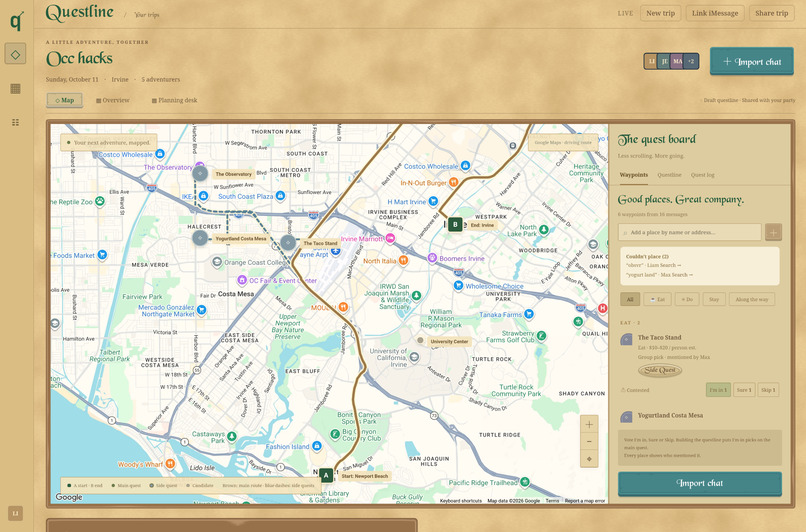Filter waypoints by Eat
This screenshot has height=532, width=806.
pyautogui.click(x=657, y=299)
